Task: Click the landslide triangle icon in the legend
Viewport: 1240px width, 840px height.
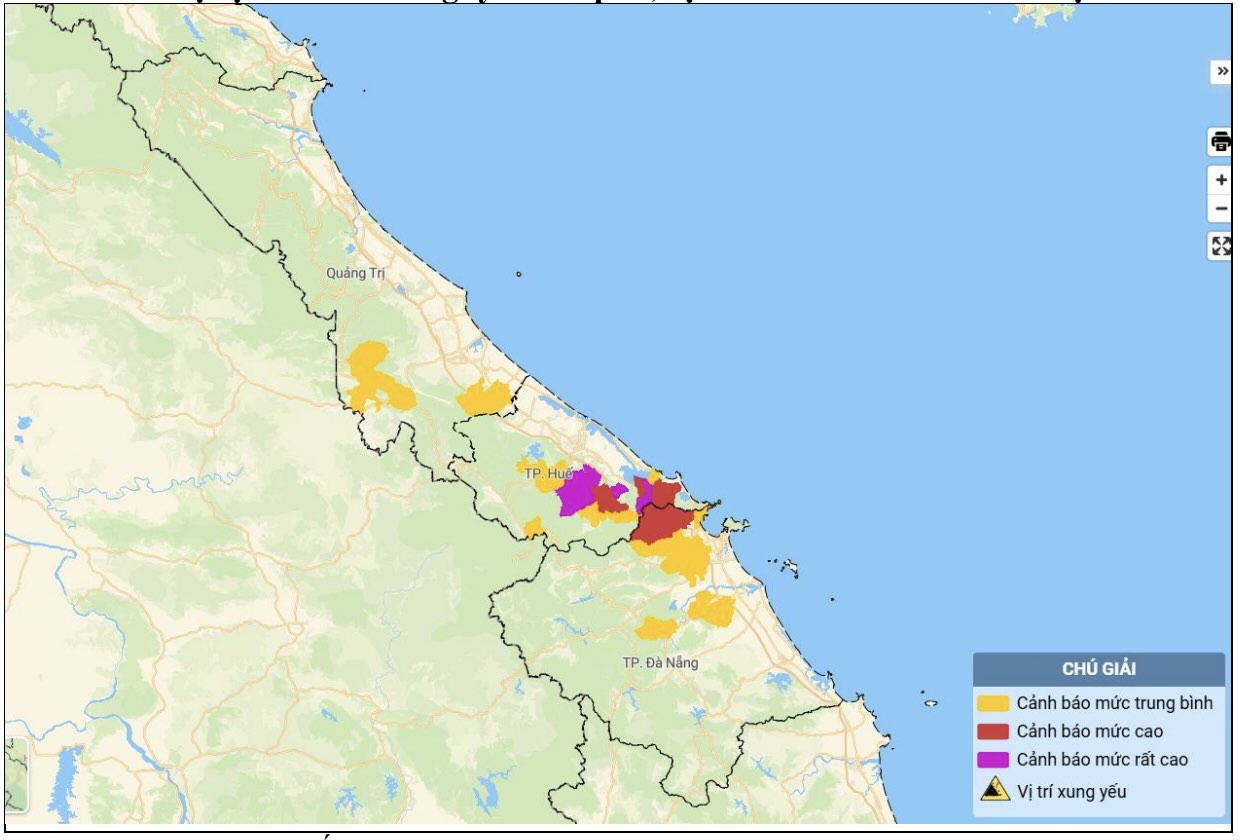Action: click(995, 791)
